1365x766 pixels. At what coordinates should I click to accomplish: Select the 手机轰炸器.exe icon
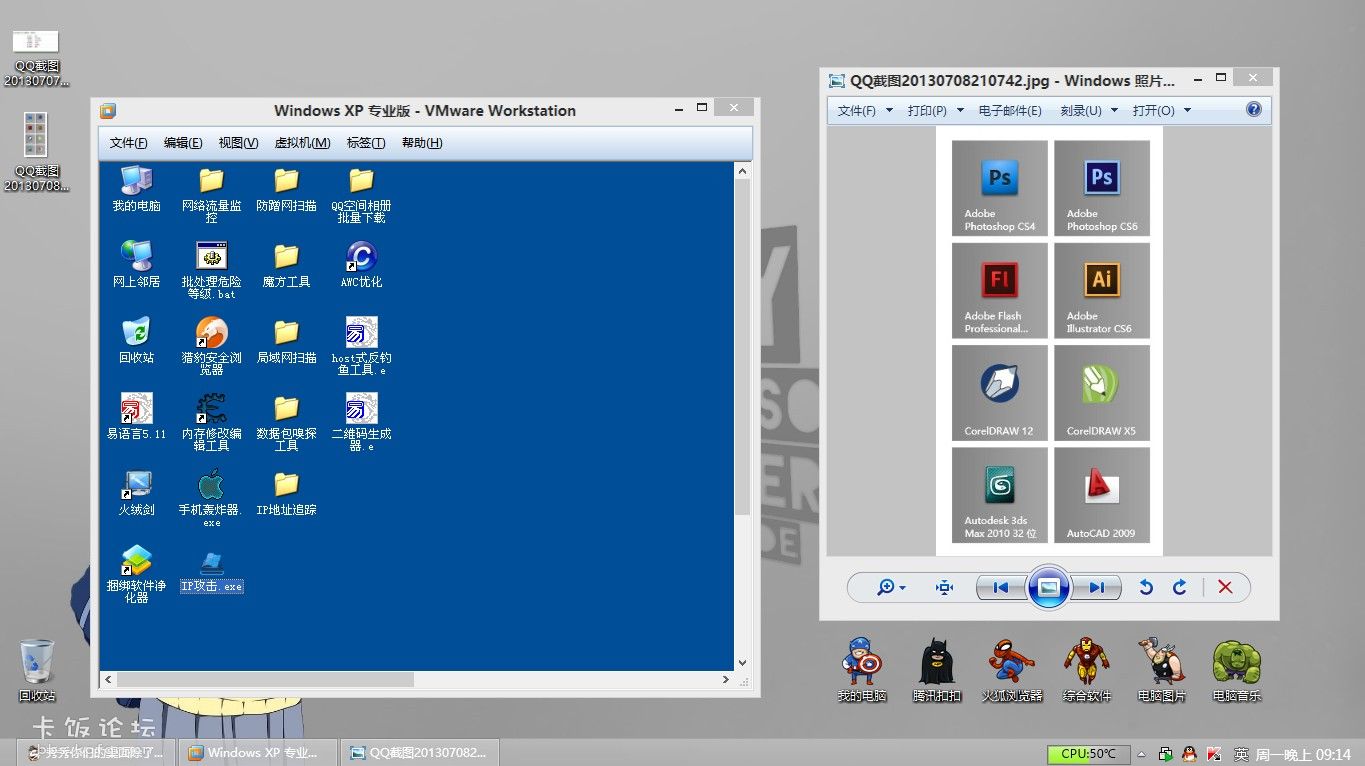[x=211, y=499]
